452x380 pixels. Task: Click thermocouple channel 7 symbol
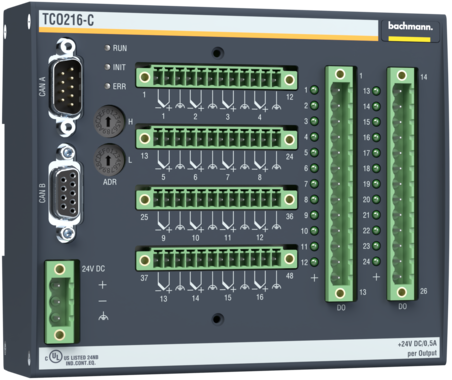click(x=228, y=161)
